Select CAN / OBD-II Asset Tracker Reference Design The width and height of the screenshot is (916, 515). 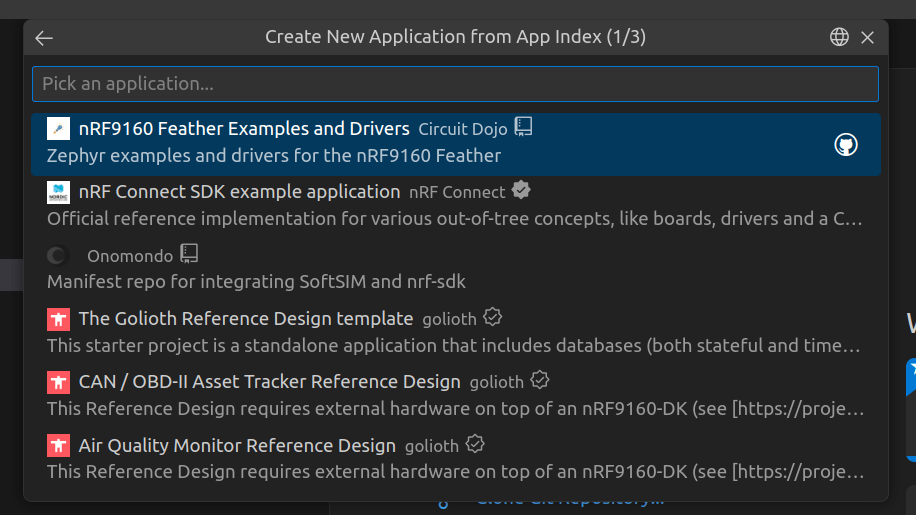456,396
